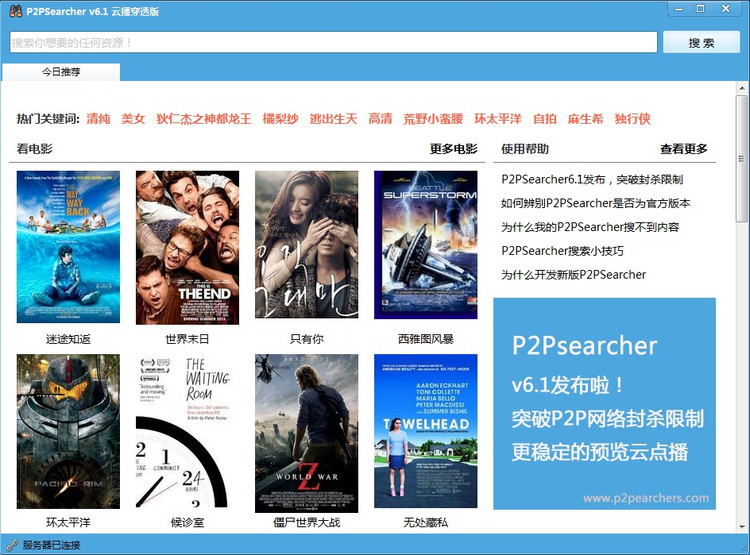Click movie title 西雅图风暴
750x555 pixels.
tap(426, 339)
